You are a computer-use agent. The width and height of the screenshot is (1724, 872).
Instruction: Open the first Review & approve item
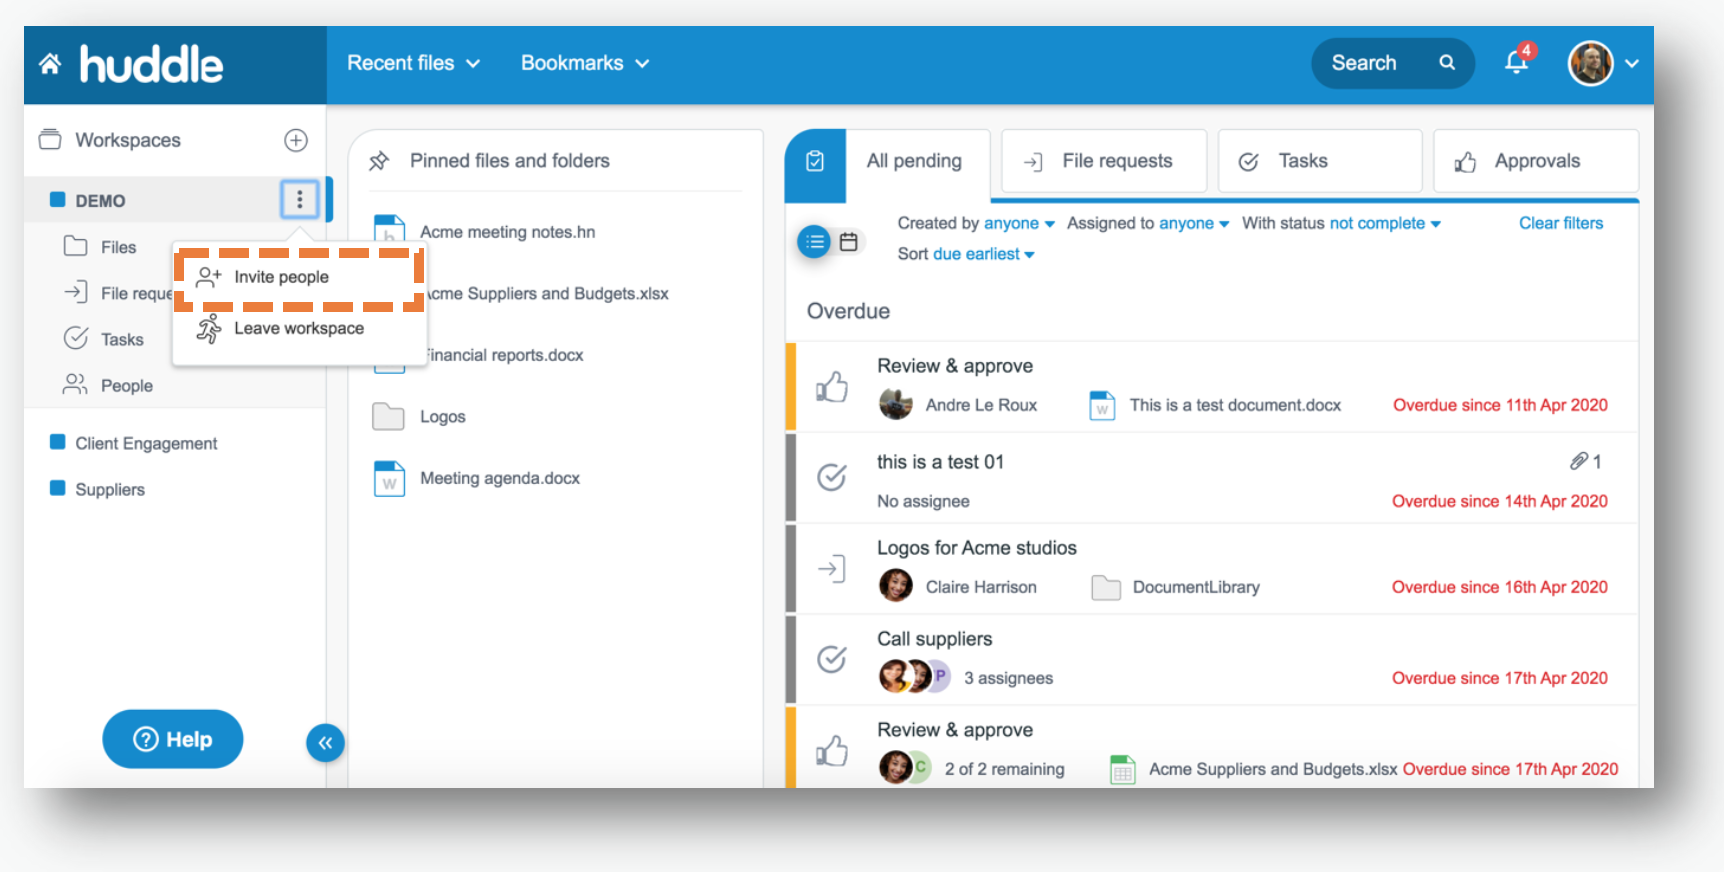click(x=955, y=366)
